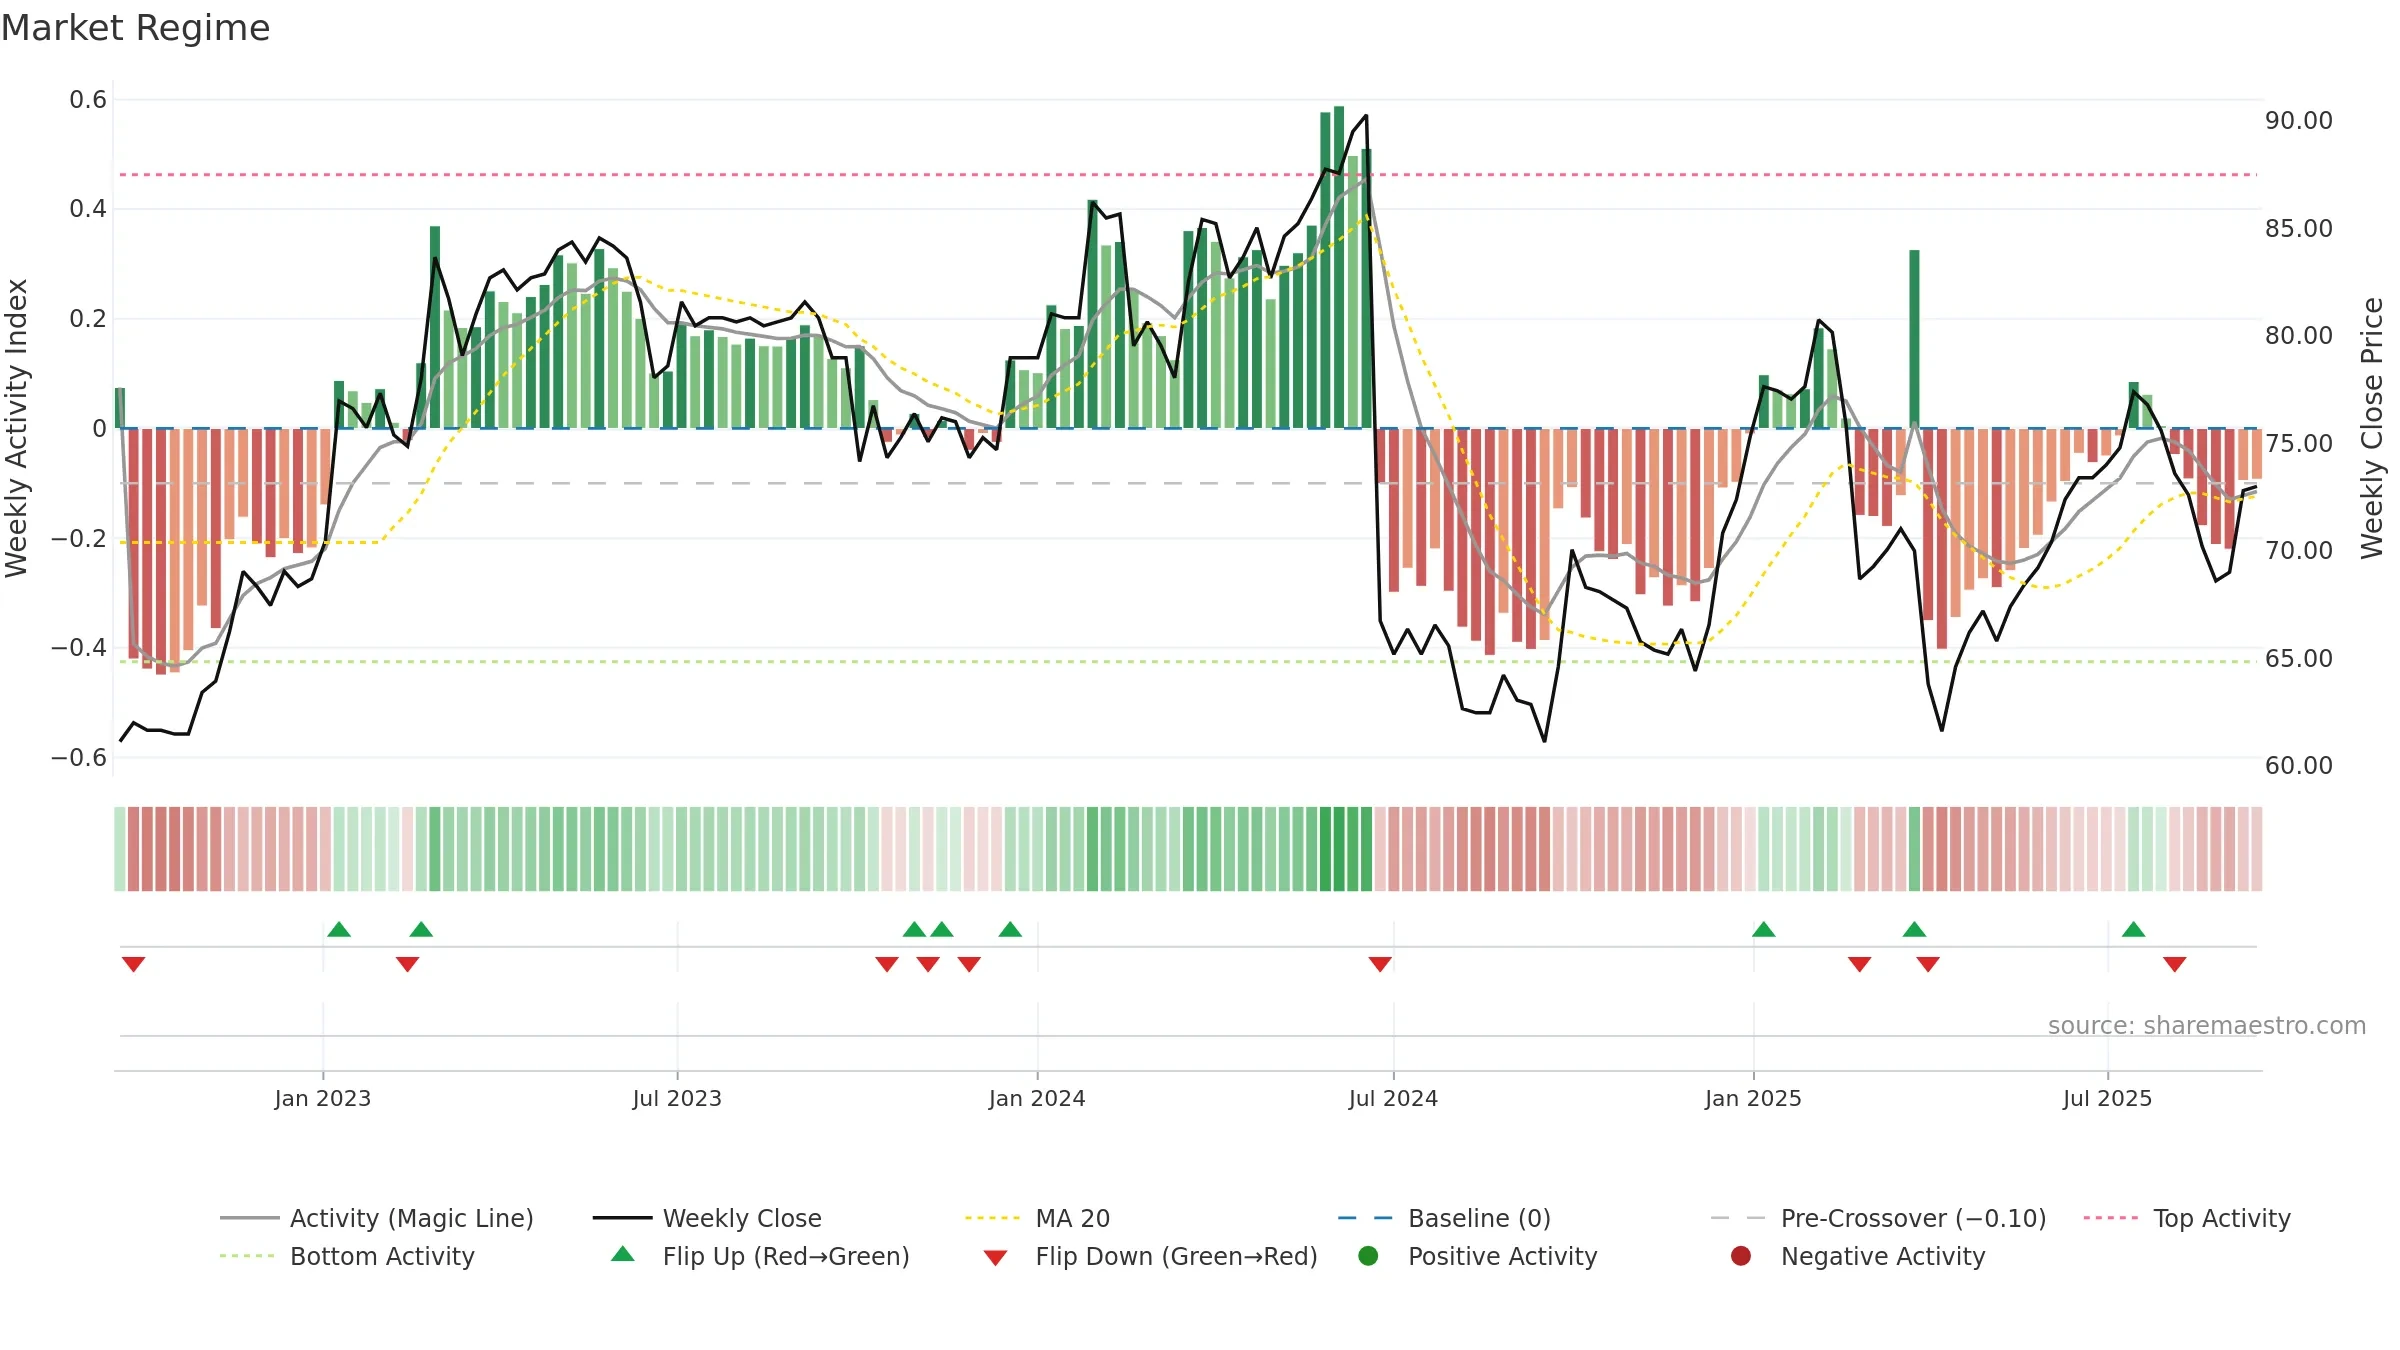Image resolution: width=2400 pixels, height=1350 pixels.
Task: Toggle the Baseline (0) legend entry
Action: (1444, 1218)
